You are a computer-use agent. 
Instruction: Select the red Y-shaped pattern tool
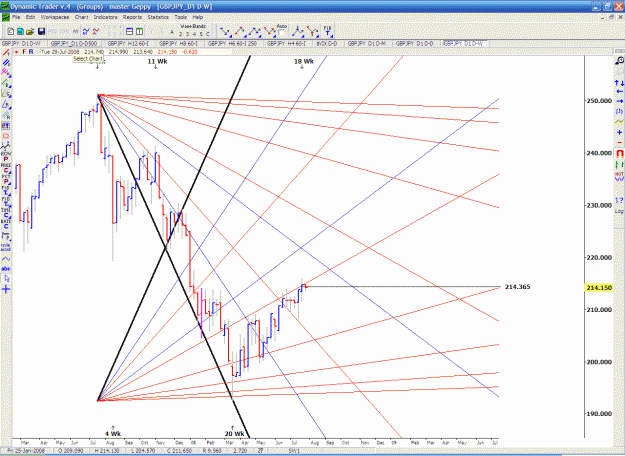[312, 31]
